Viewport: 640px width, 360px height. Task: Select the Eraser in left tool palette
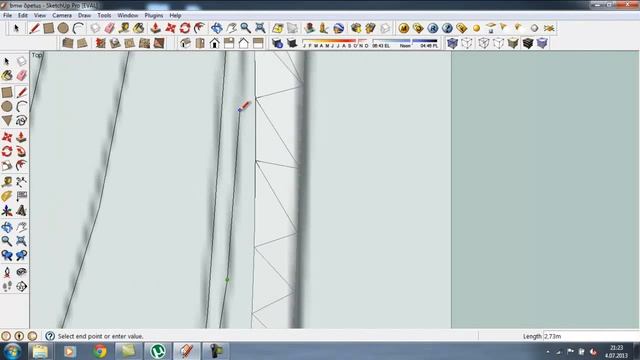(22, 75)
